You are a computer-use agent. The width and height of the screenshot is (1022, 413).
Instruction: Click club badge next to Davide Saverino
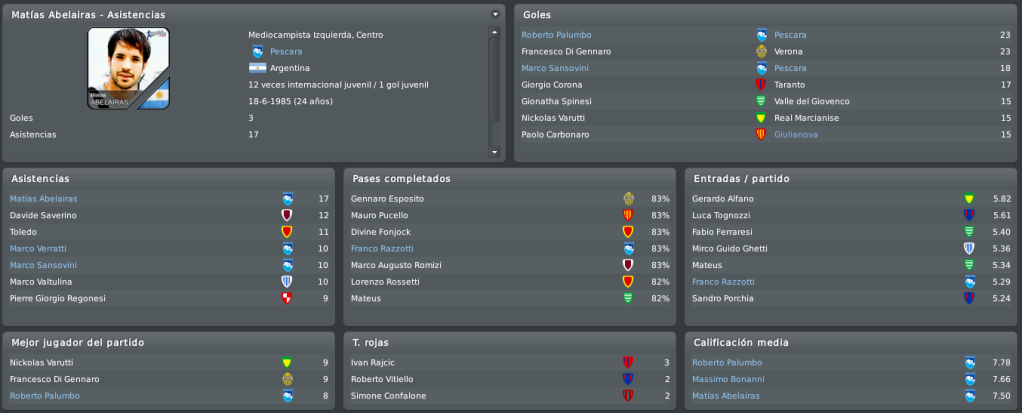[287, 215]
